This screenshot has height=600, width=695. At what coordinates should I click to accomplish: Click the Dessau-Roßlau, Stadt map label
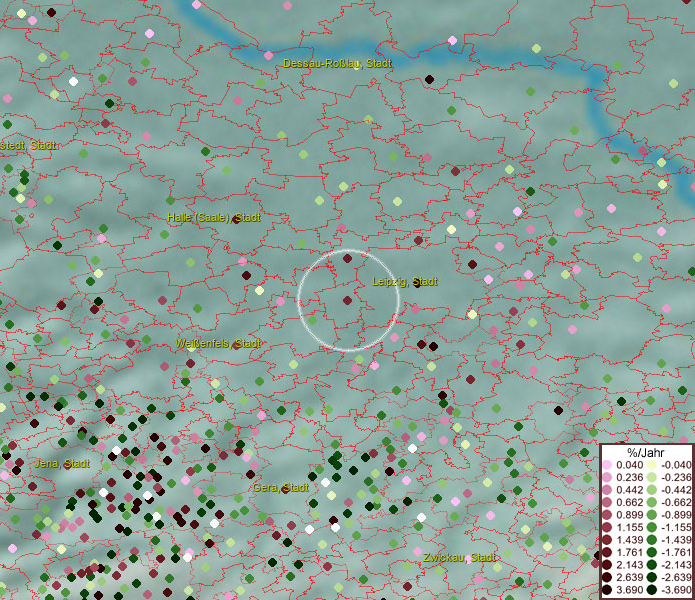(337, 63)
